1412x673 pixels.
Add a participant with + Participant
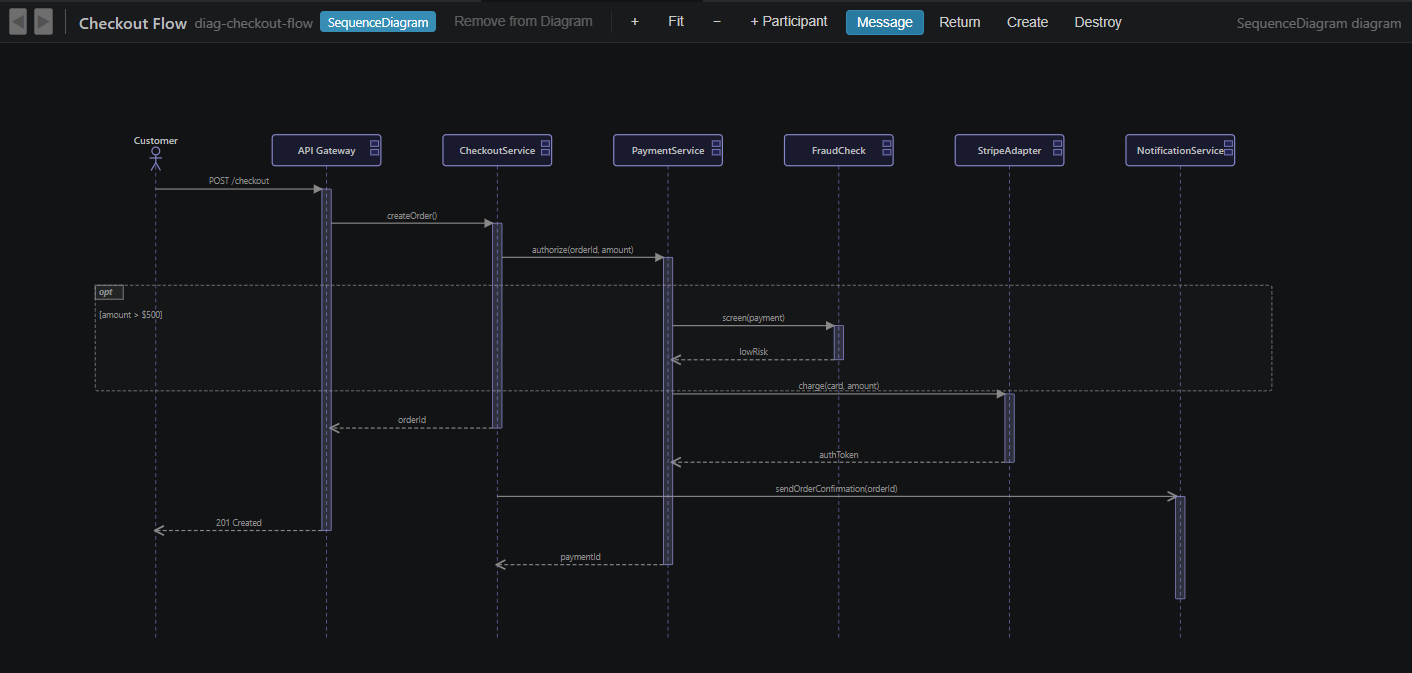(789, 21)
